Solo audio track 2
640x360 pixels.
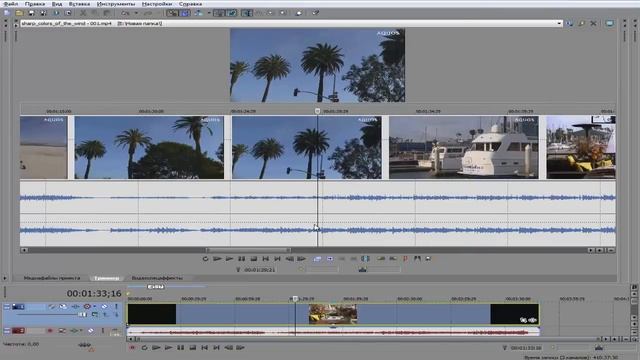pos(102,331)
